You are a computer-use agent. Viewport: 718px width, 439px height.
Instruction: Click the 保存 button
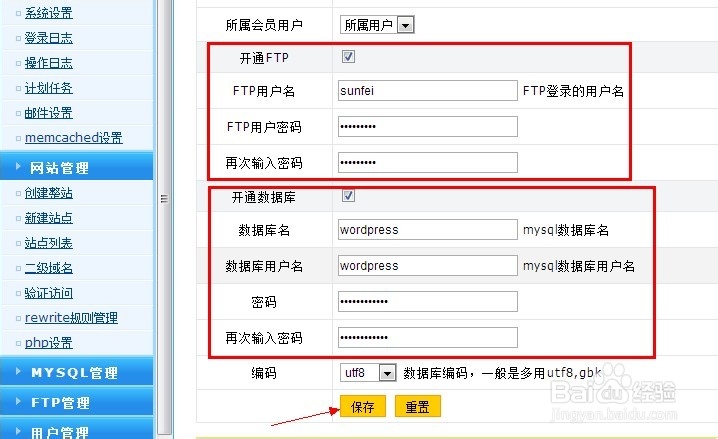click(x=363, y=406)
